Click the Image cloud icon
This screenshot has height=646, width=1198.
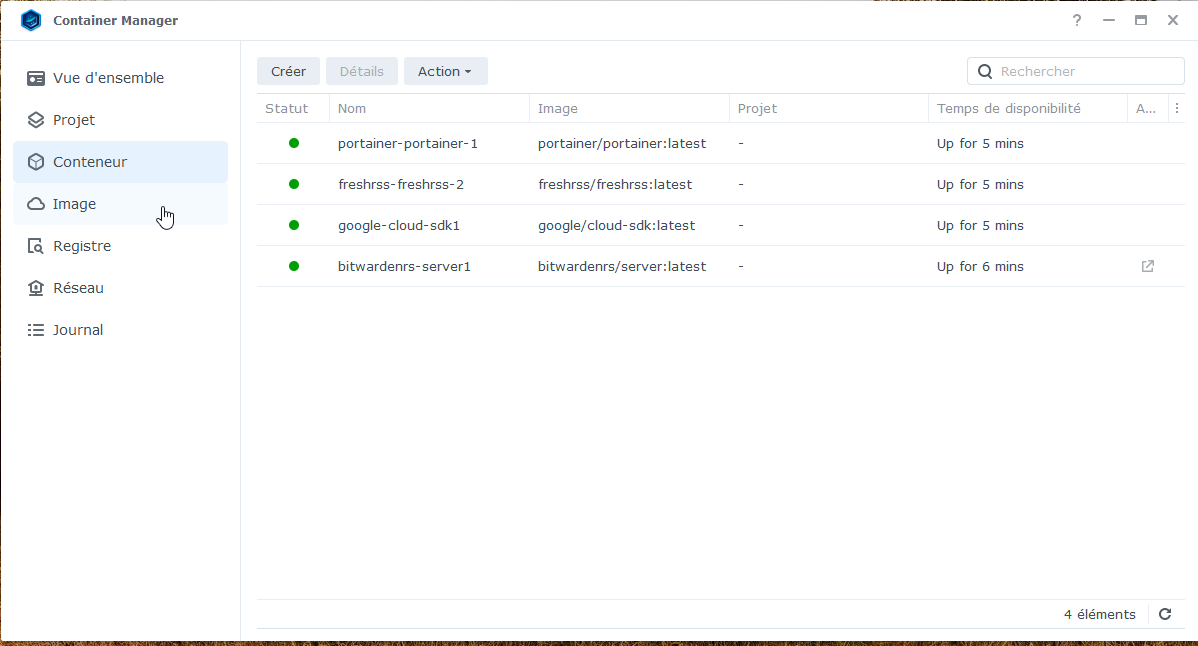(x=36, y=204)
